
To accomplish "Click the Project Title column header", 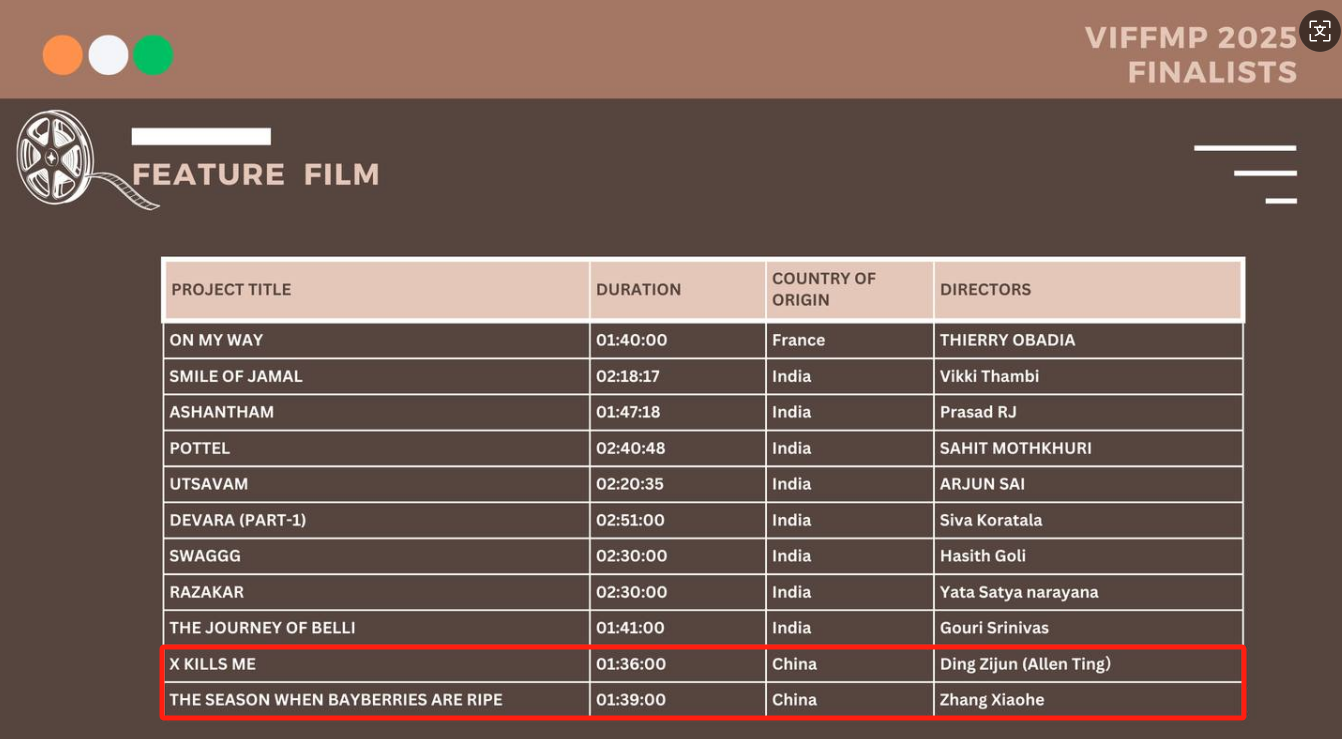I will tap(231, 290).
